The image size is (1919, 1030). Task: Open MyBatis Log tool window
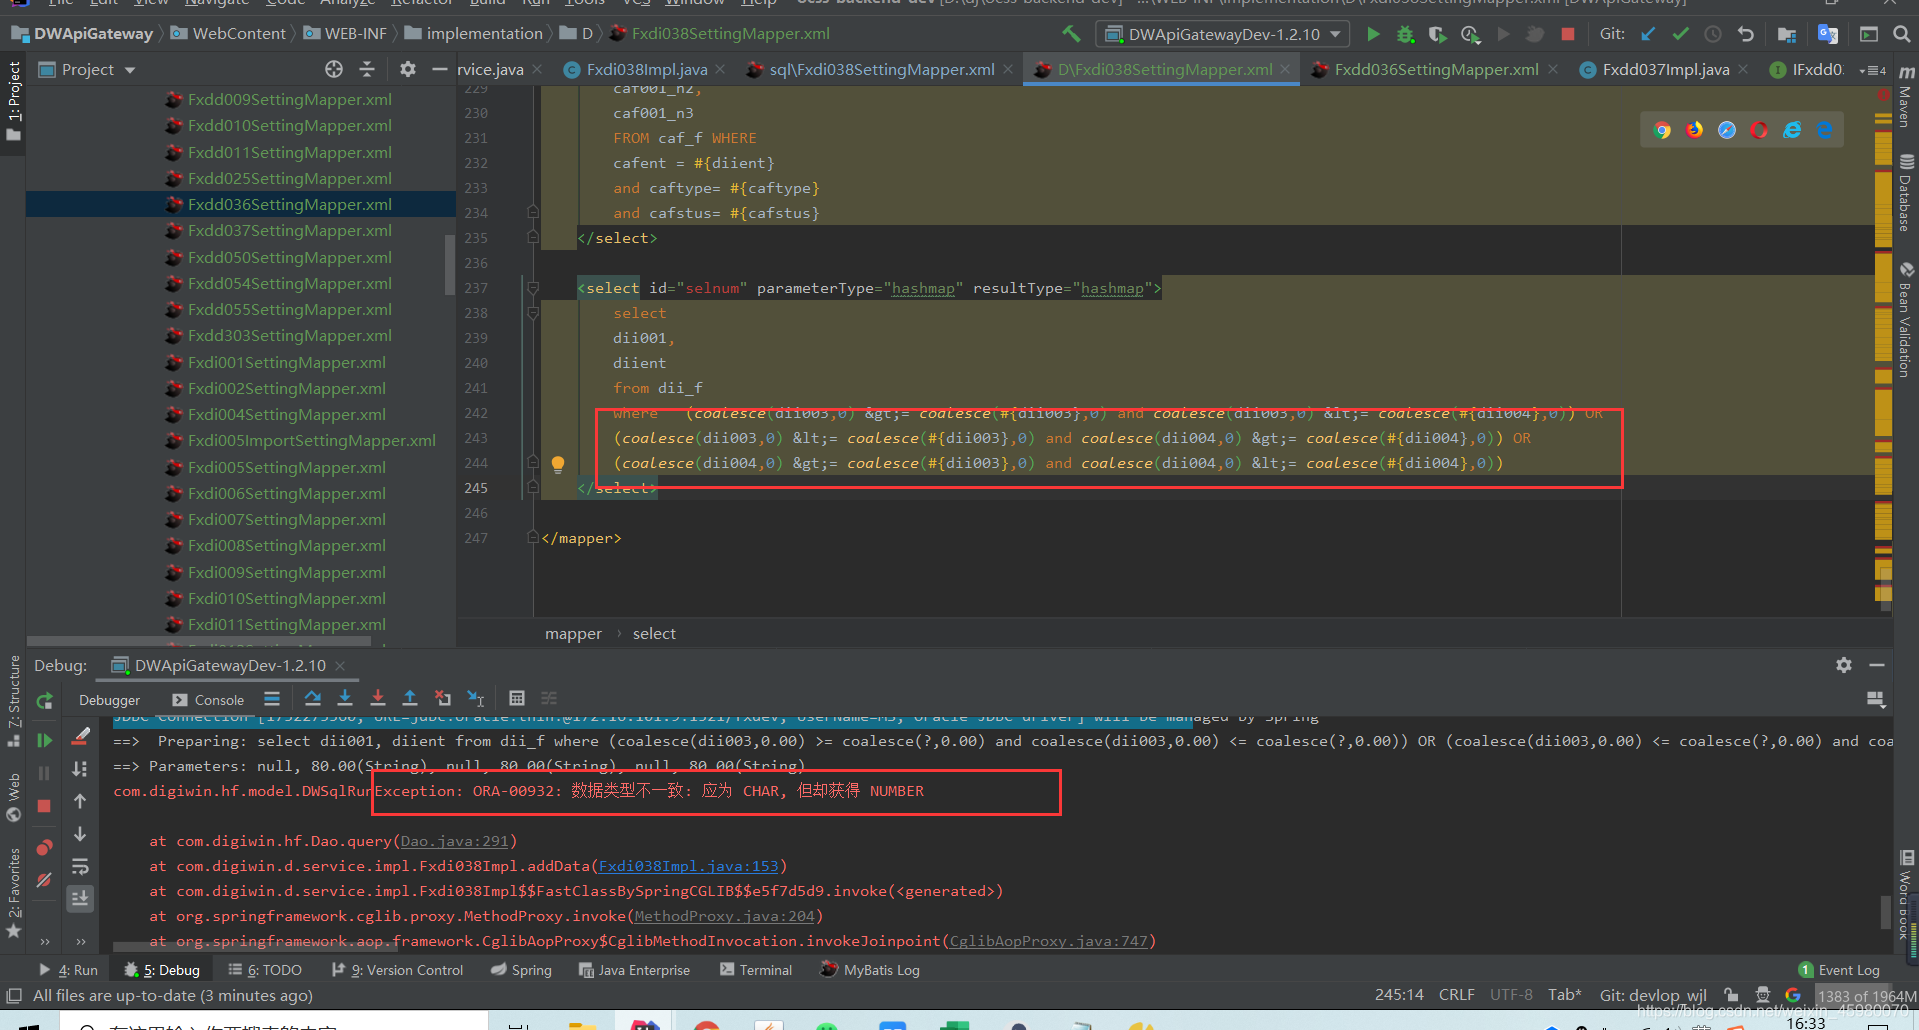869,970
